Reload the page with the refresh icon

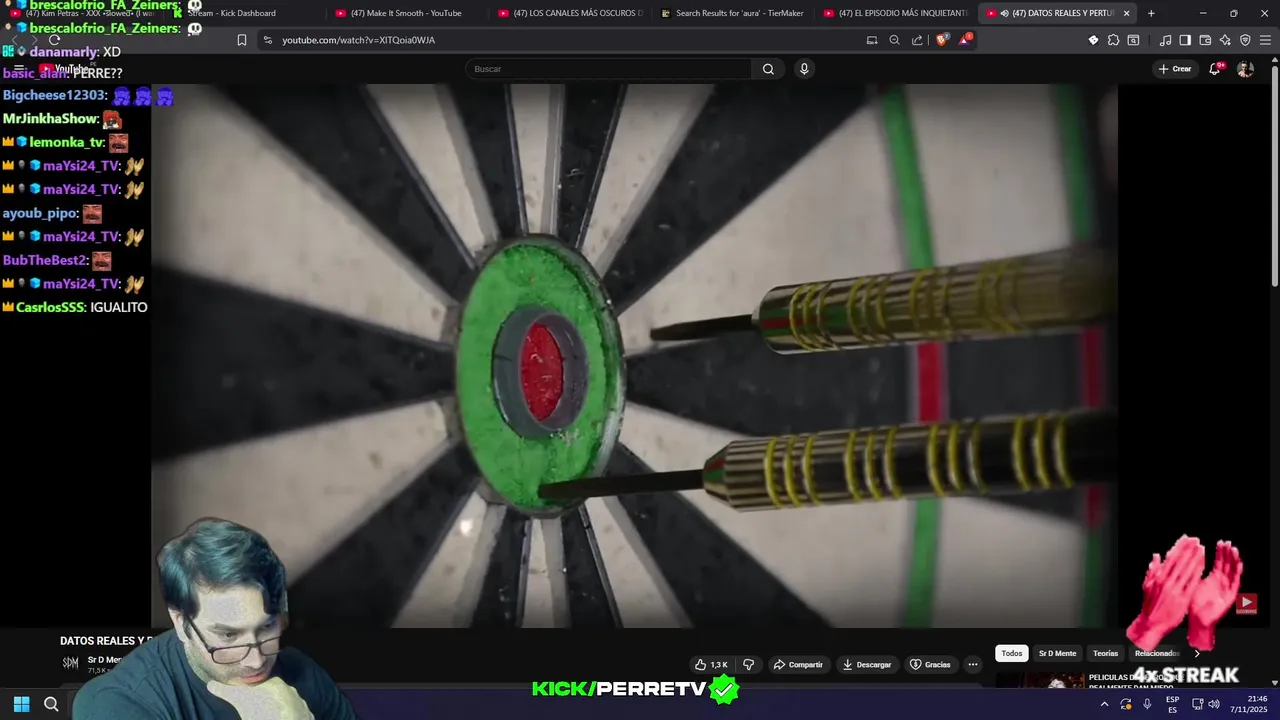coord(55,40)
